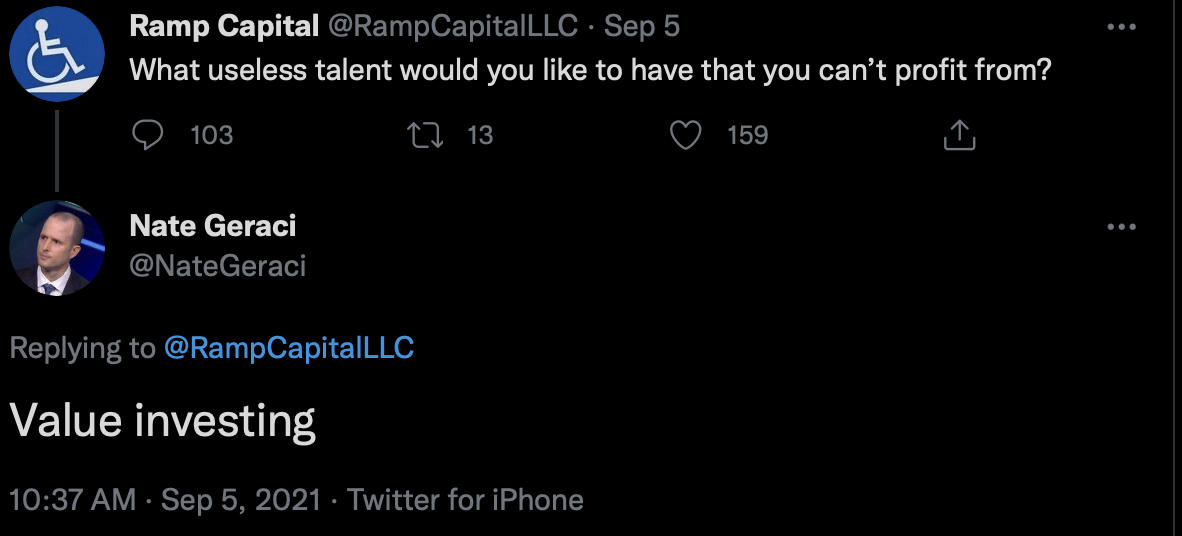The image size is (1182, 536).
Task: Click the share upload icon
Action: pyautogui.click(x=959, y=135)
